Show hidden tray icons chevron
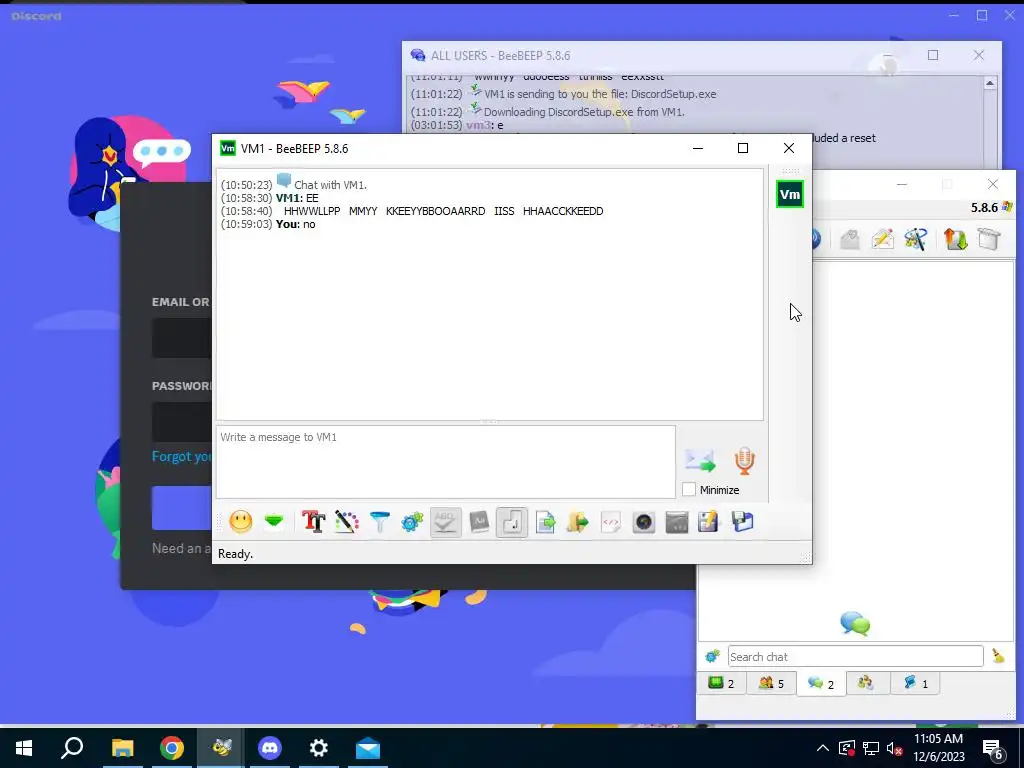Viewport: 1024px width, 768px height. 823,748
